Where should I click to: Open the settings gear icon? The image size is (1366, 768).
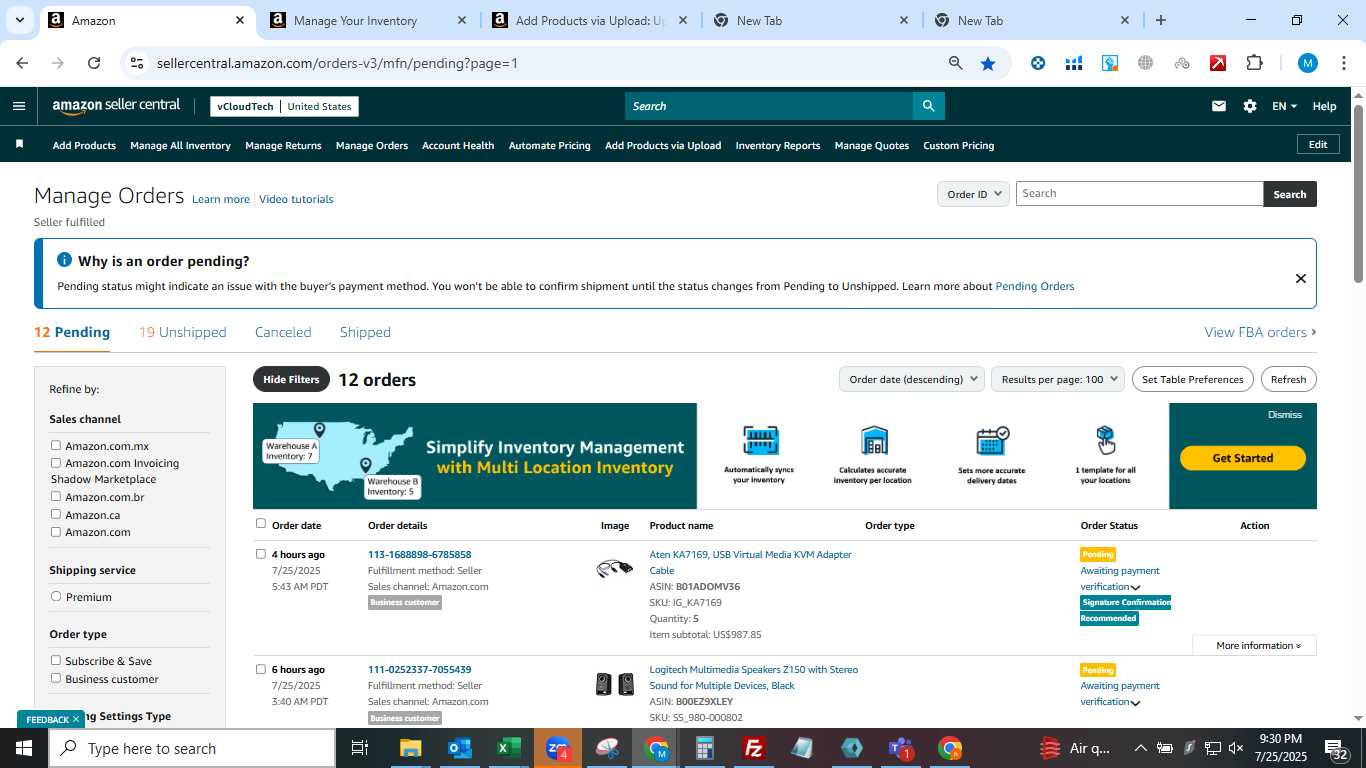(1249, 106)
